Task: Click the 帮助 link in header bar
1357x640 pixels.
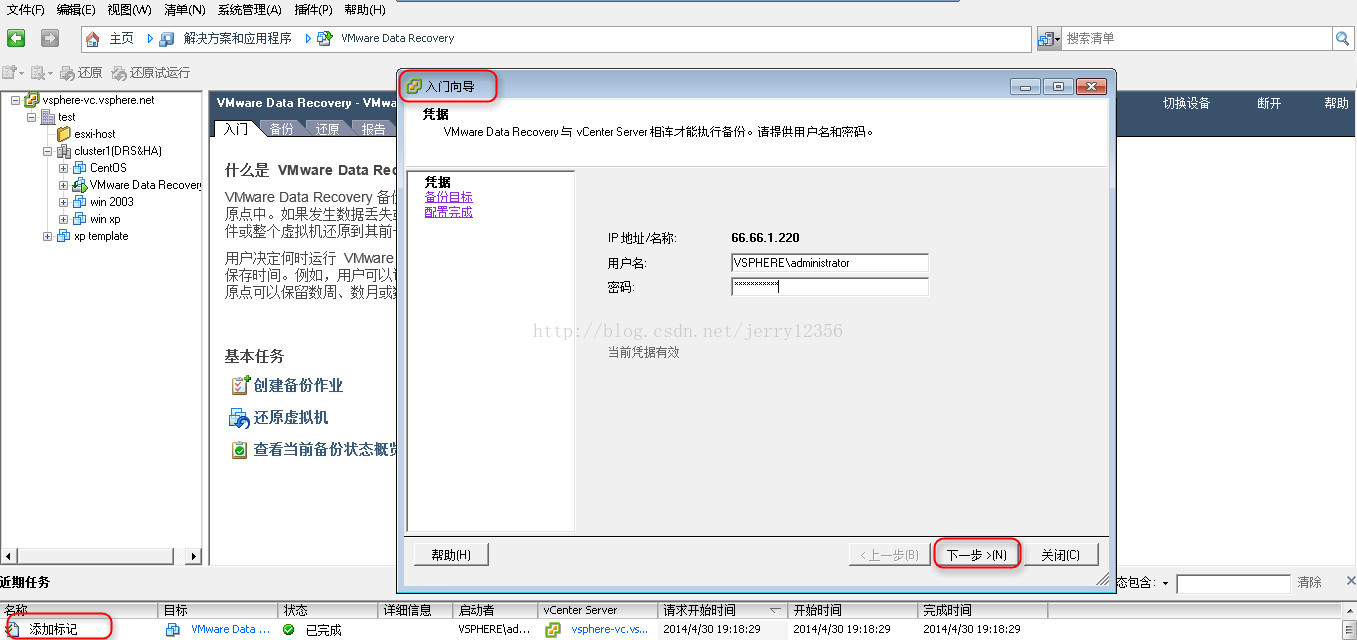Action: (1336, 103)
